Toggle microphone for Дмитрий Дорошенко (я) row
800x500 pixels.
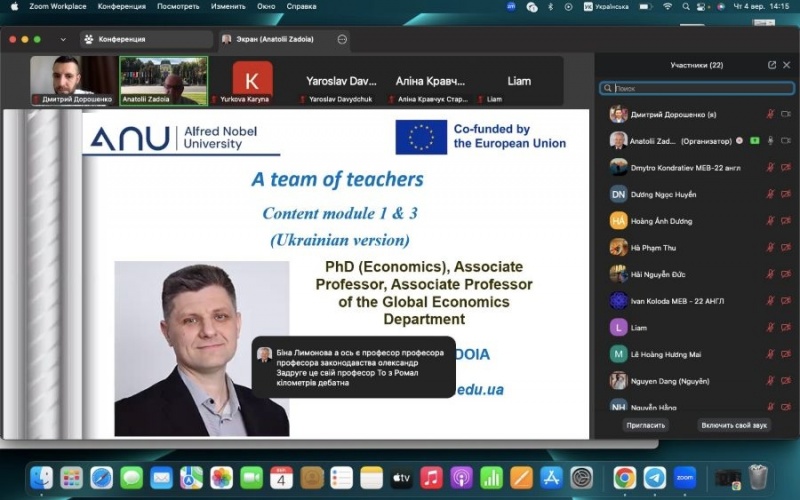pos(770,114)
